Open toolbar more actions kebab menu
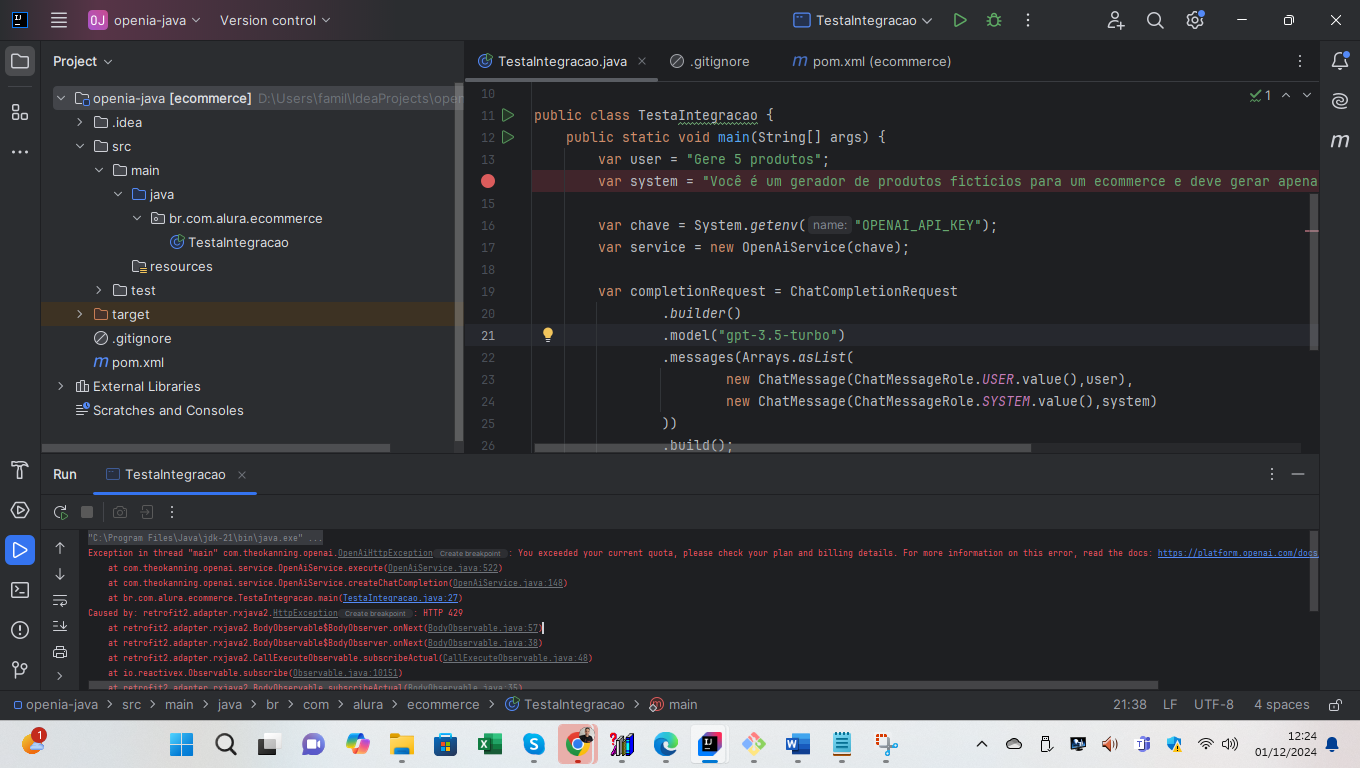The image size is (1360, 768). (1027, 20)
